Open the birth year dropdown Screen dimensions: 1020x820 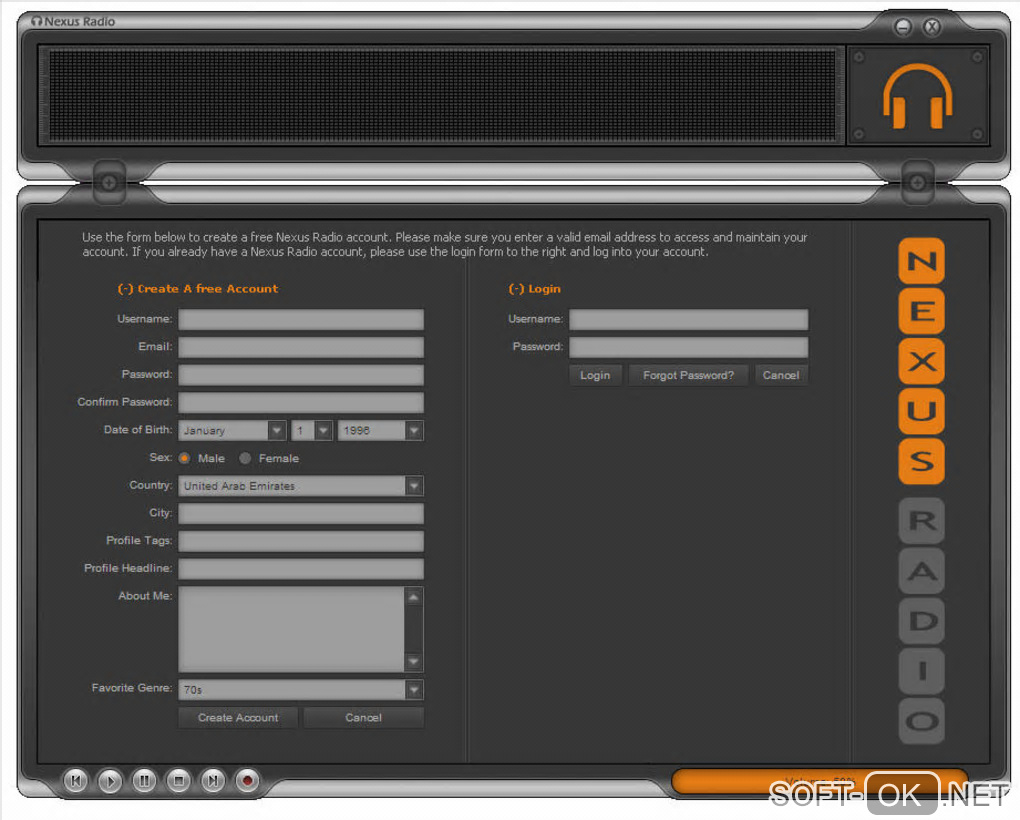tap(381, 430)
